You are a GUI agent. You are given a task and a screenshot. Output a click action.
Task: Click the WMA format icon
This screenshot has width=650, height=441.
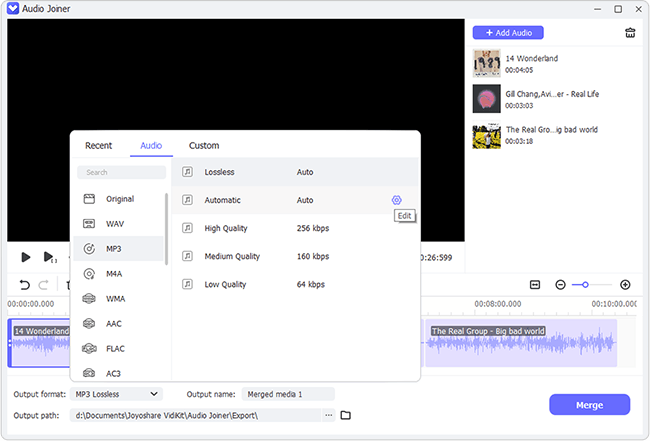89,299
